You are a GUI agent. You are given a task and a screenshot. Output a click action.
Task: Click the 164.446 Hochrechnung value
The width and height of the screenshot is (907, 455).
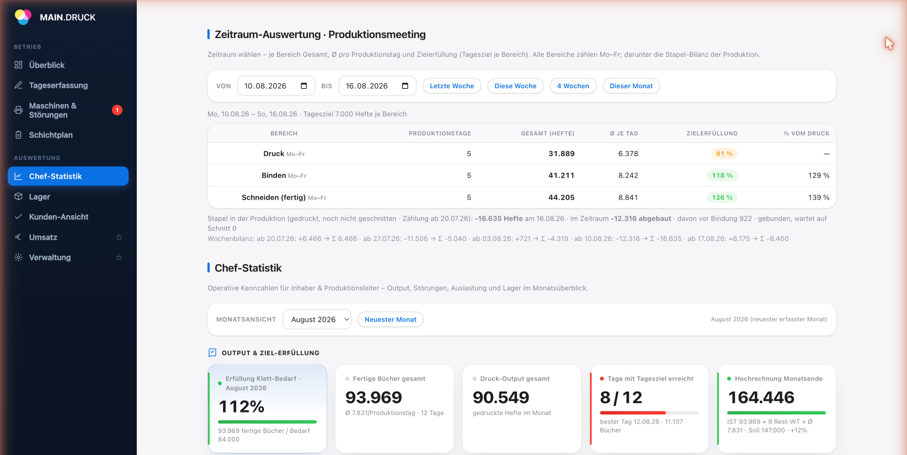click(761, 398)
